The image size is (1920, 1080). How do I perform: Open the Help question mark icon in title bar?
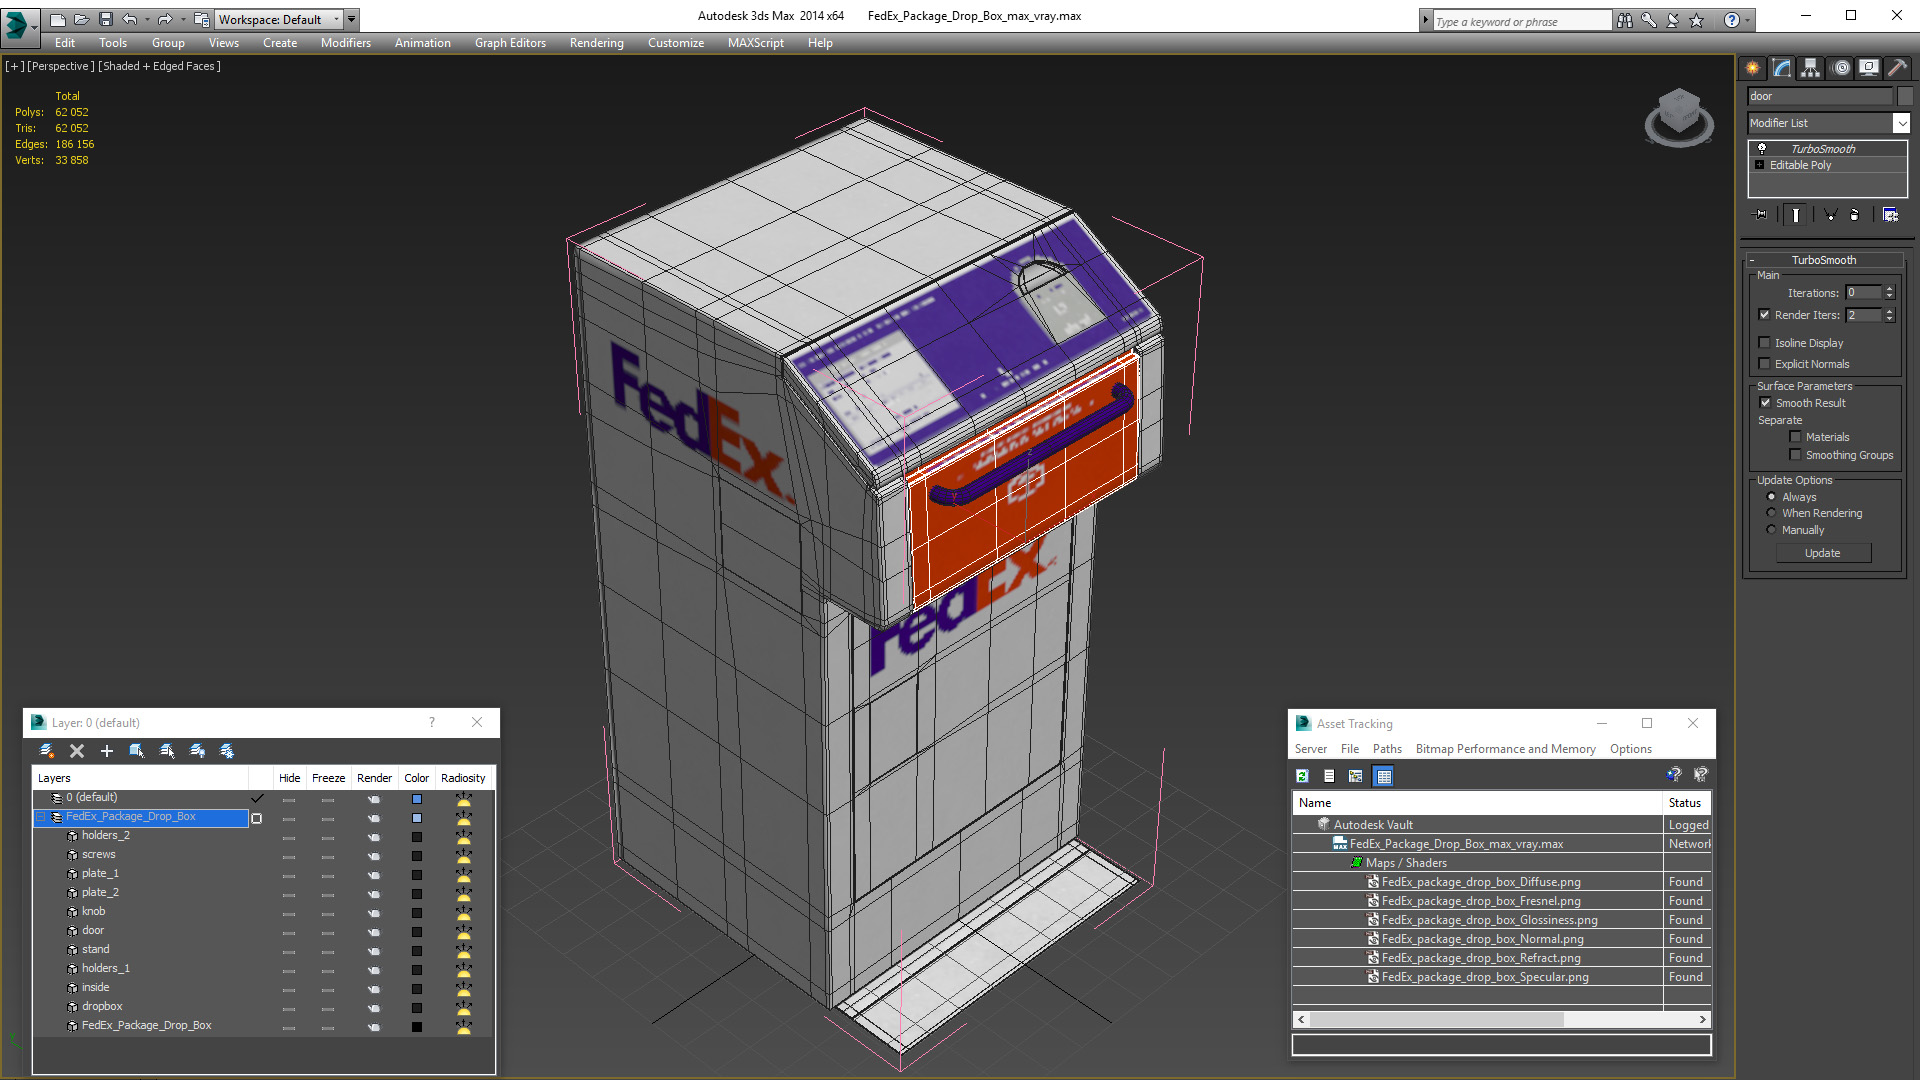click(x=1731, y=20)
